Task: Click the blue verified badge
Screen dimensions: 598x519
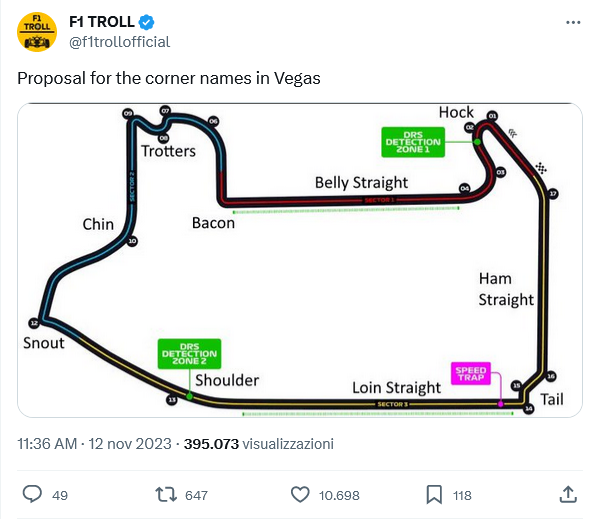Action: point(146,22)
